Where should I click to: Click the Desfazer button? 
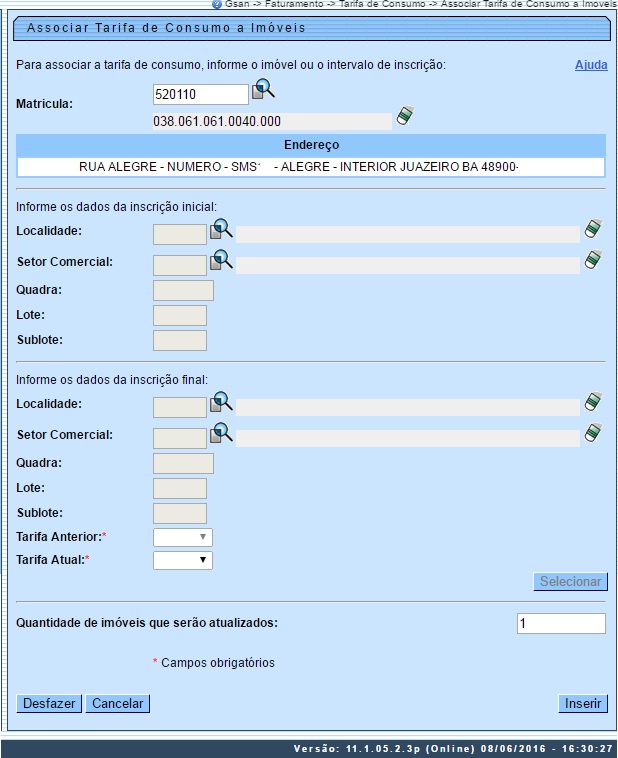click(49, 703)
